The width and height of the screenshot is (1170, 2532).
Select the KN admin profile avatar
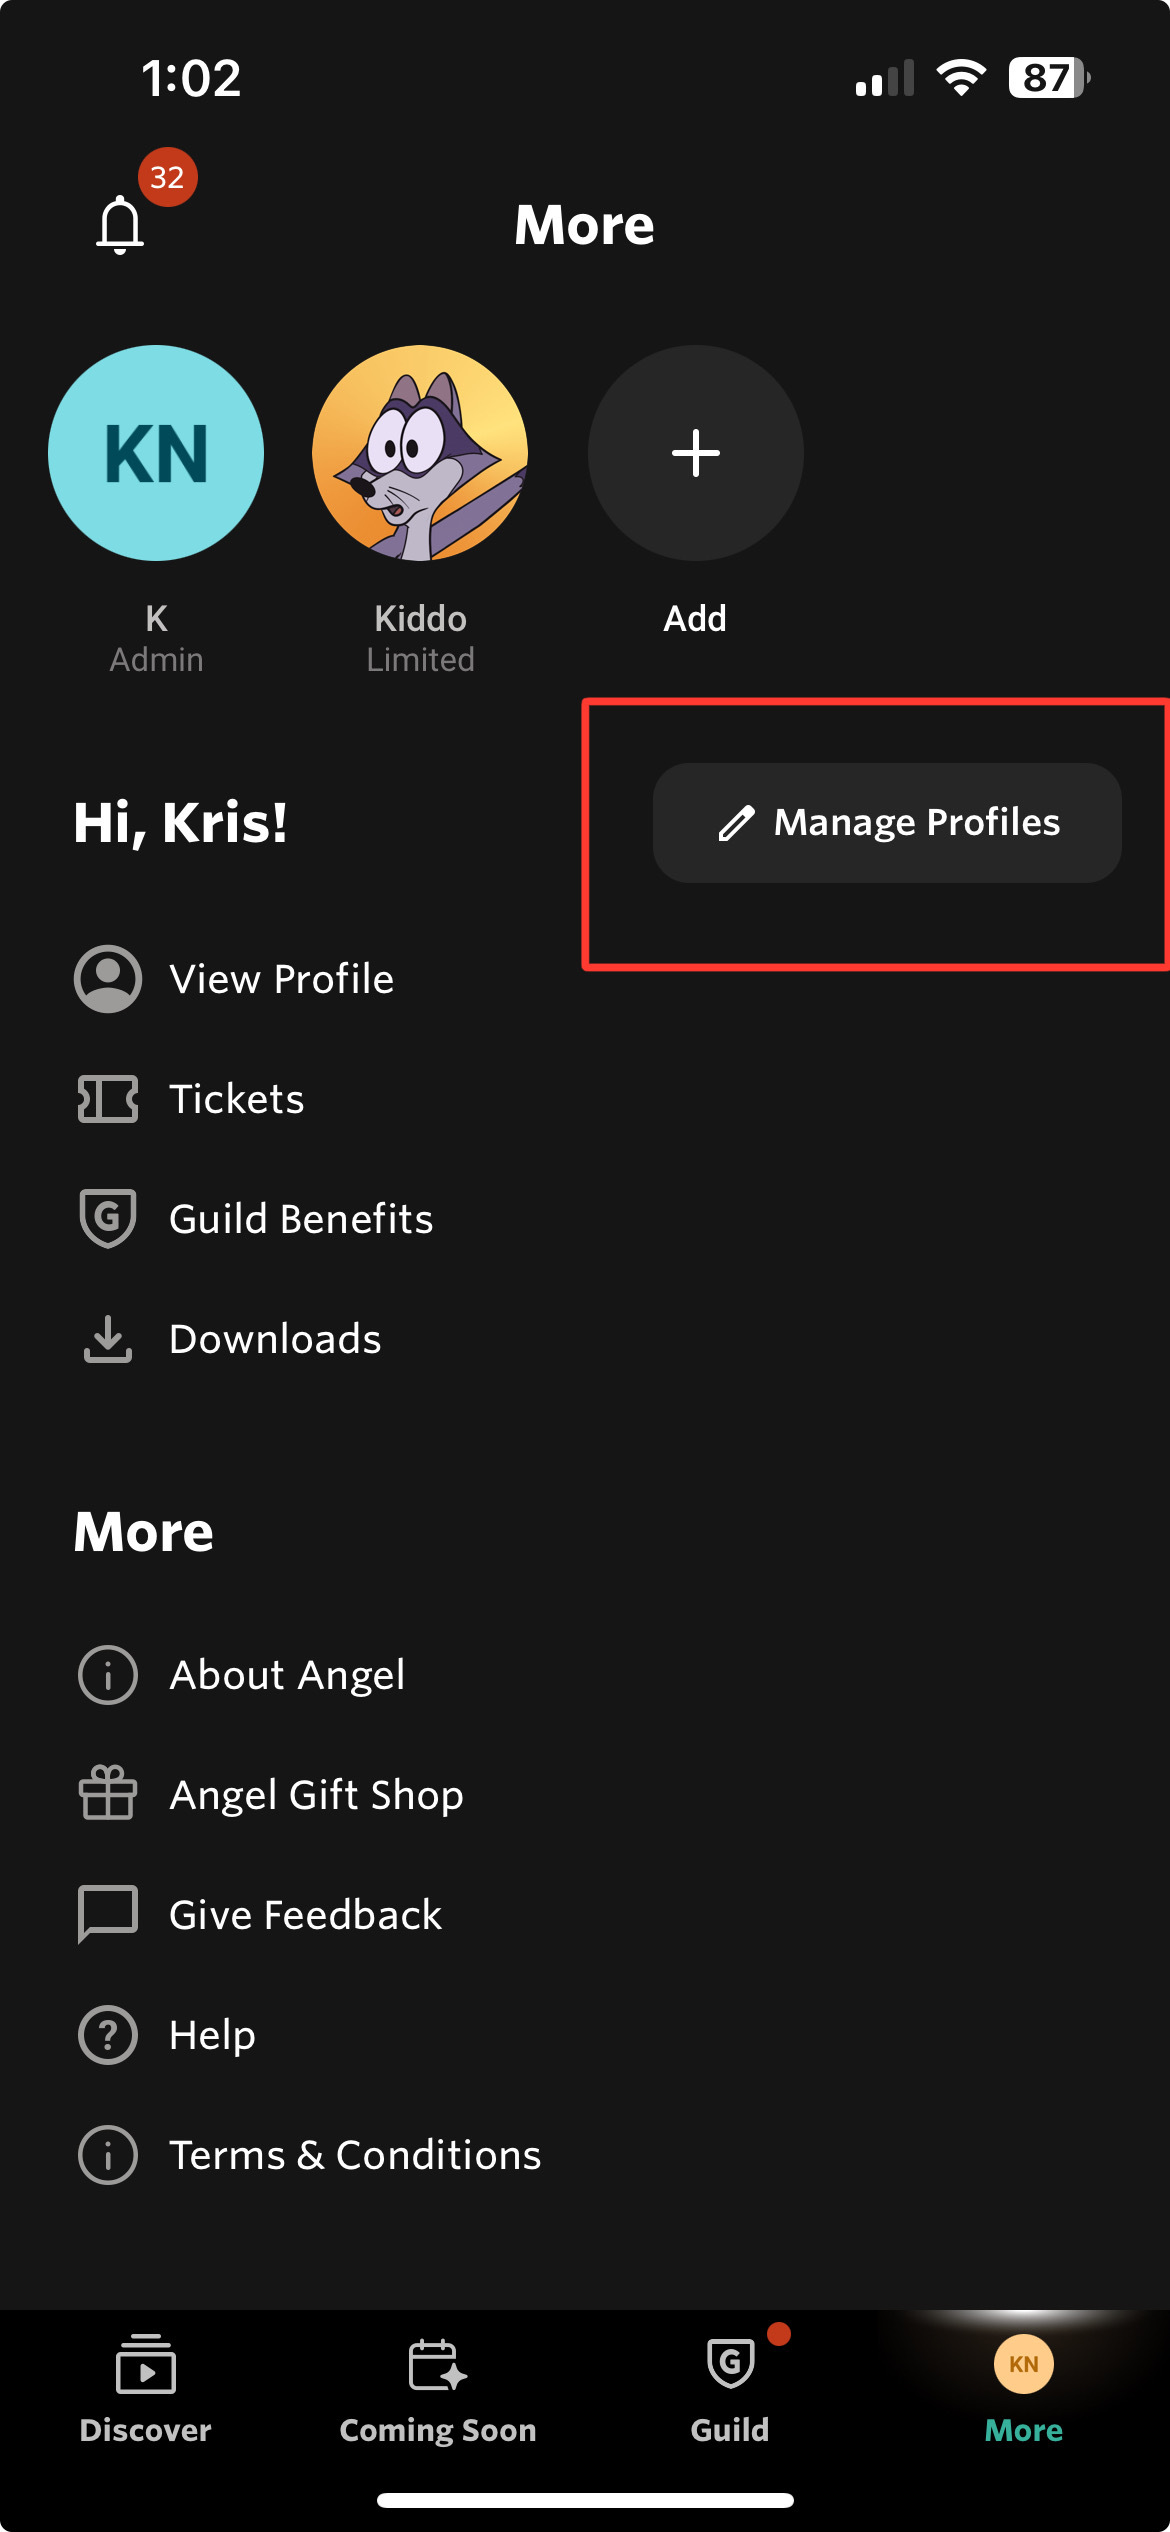click(x=156, y=453)
